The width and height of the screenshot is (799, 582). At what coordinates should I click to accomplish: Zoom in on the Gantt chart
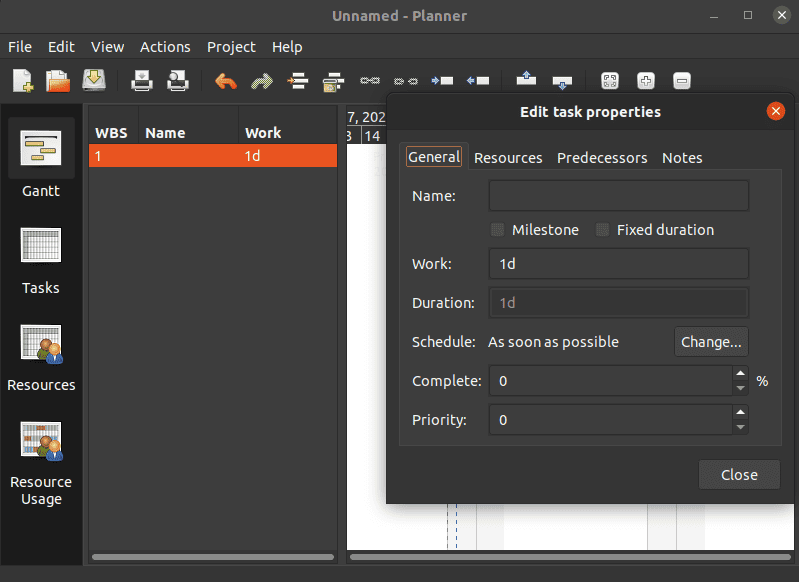click(646, 81)
